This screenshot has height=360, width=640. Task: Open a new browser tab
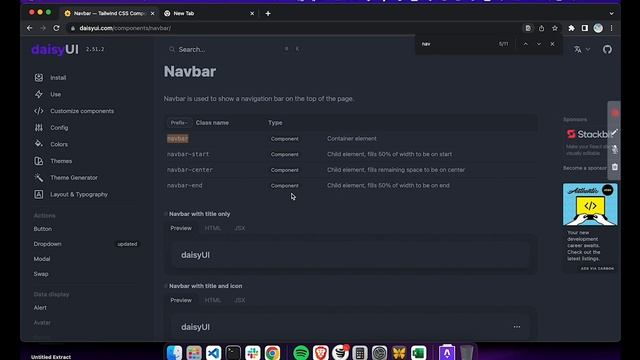268,13
